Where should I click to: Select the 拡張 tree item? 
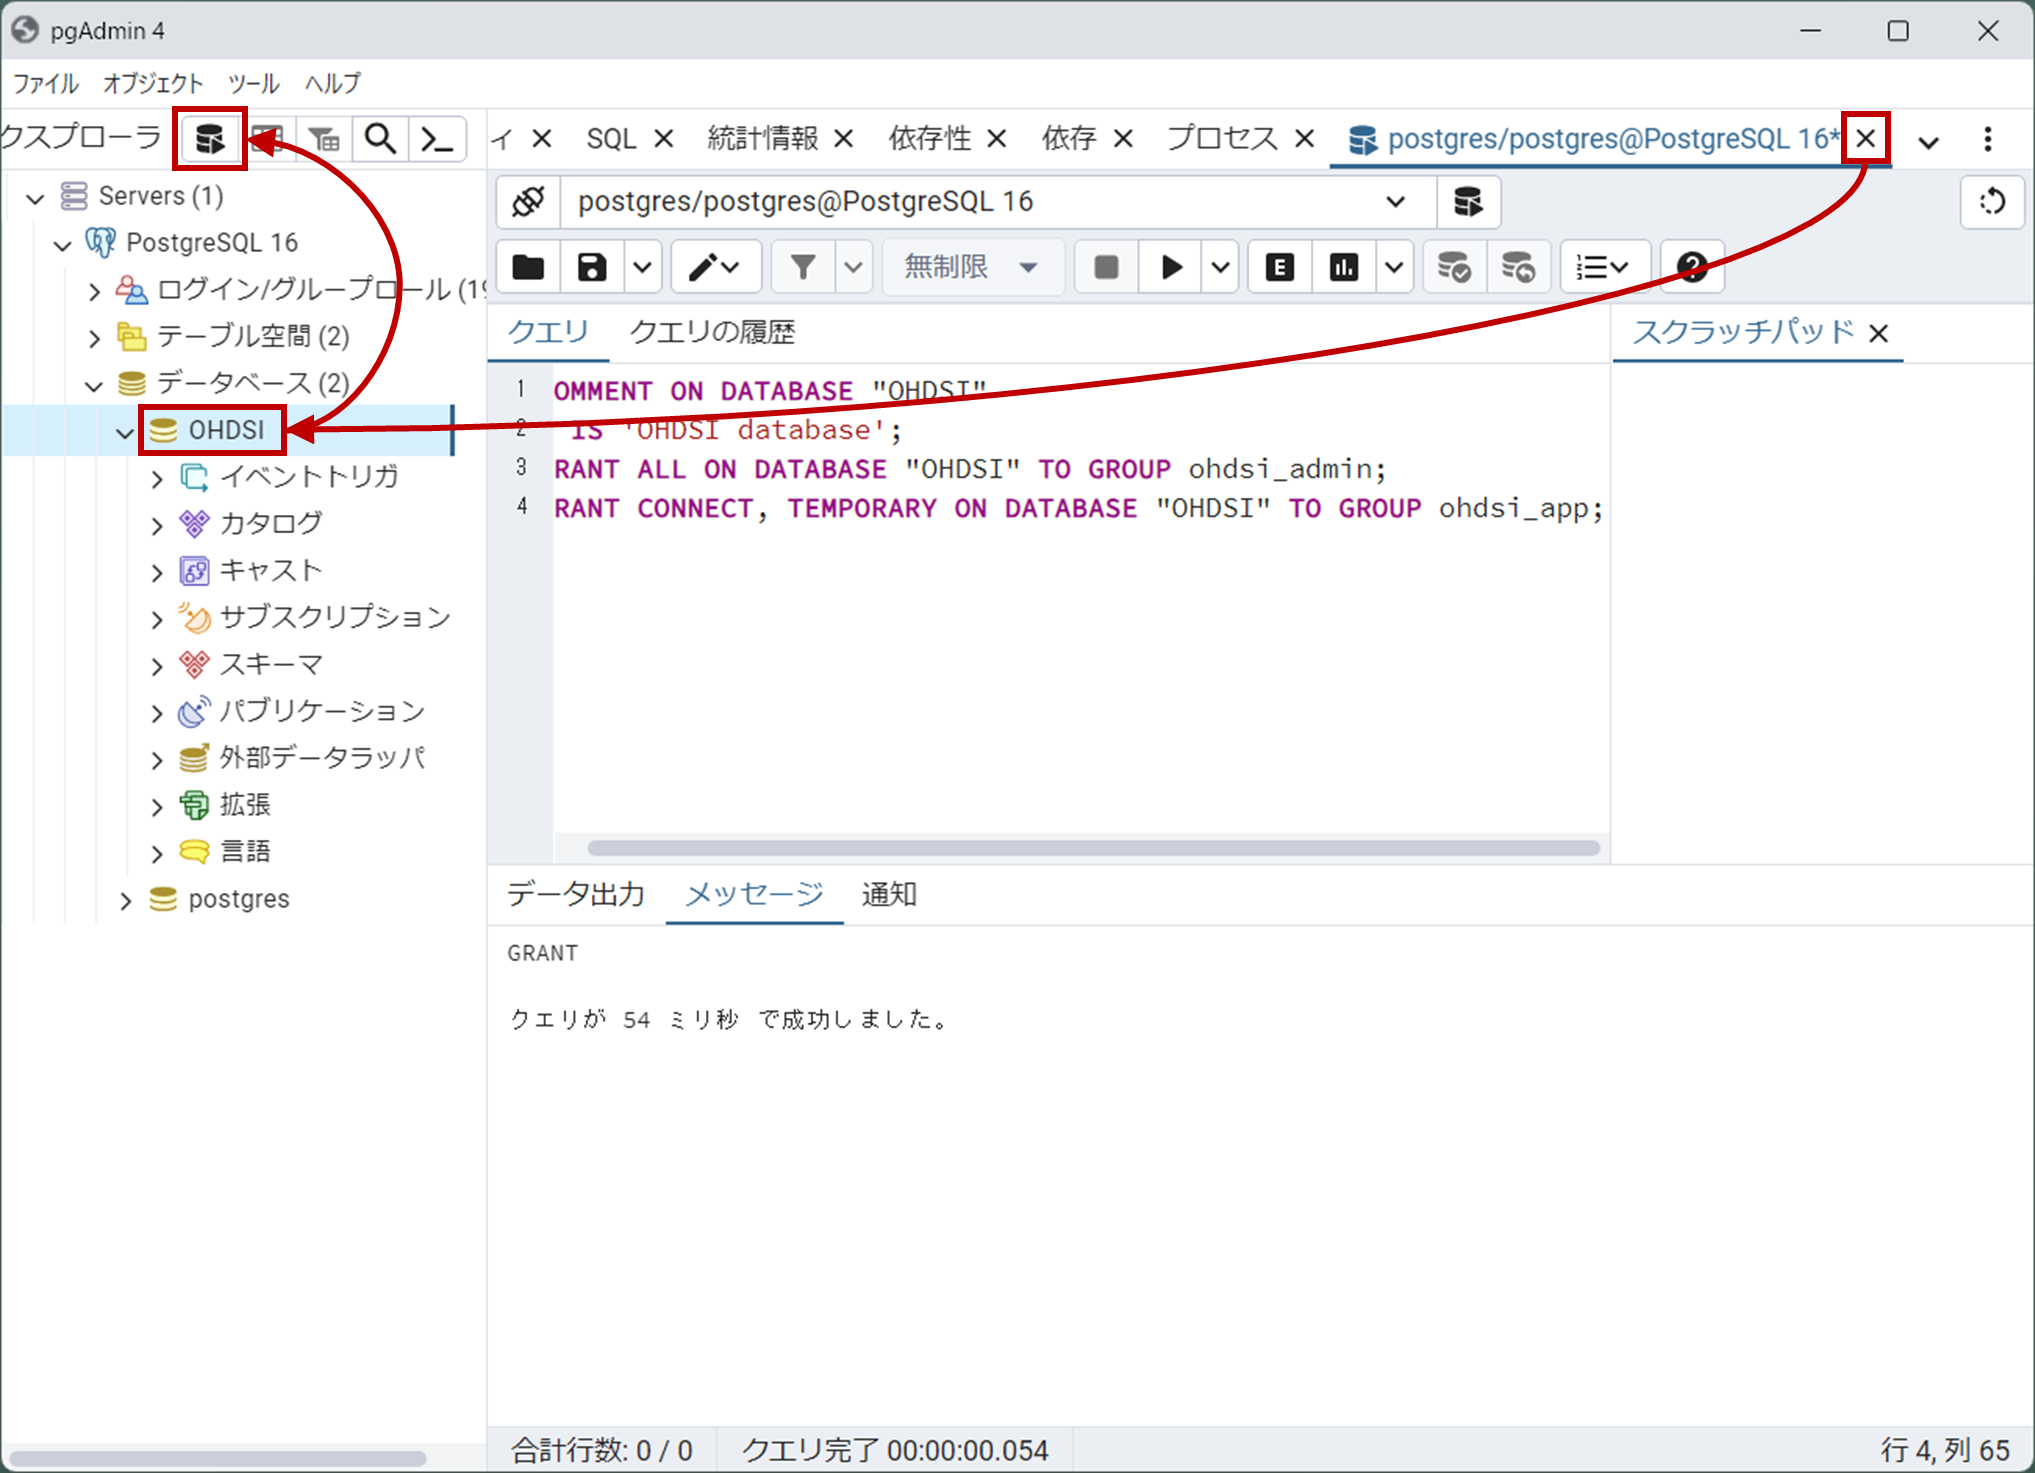(x=245, y=805)
